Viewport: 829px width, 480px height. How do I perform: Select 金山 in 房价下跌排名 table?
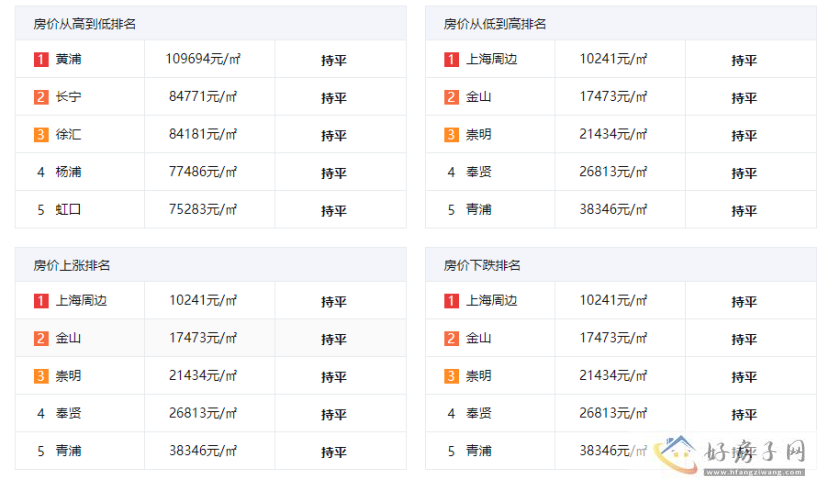click(x=478, y=338)
